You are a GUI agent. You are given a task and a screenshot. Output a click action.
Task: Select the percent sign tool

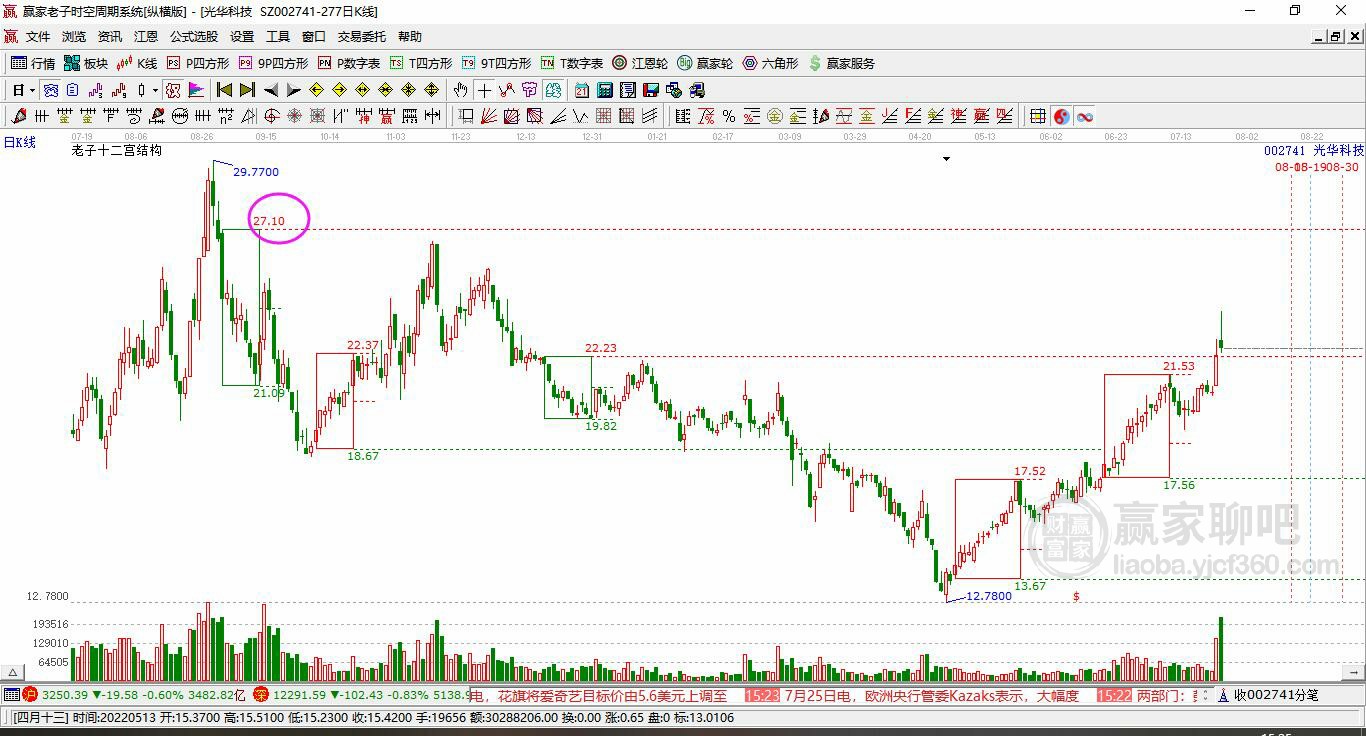(728, 116)
